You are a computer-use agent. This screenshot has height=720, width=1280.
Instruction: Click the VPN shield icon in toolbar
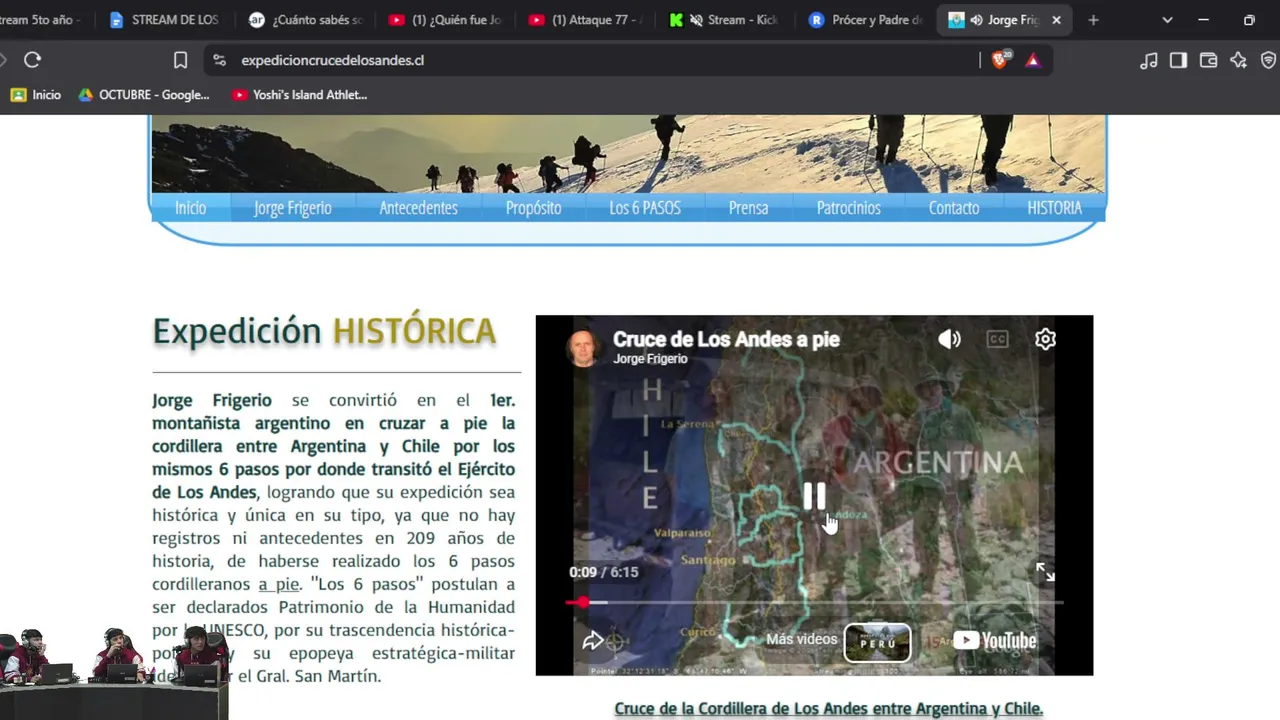(x=1268, y=60)
